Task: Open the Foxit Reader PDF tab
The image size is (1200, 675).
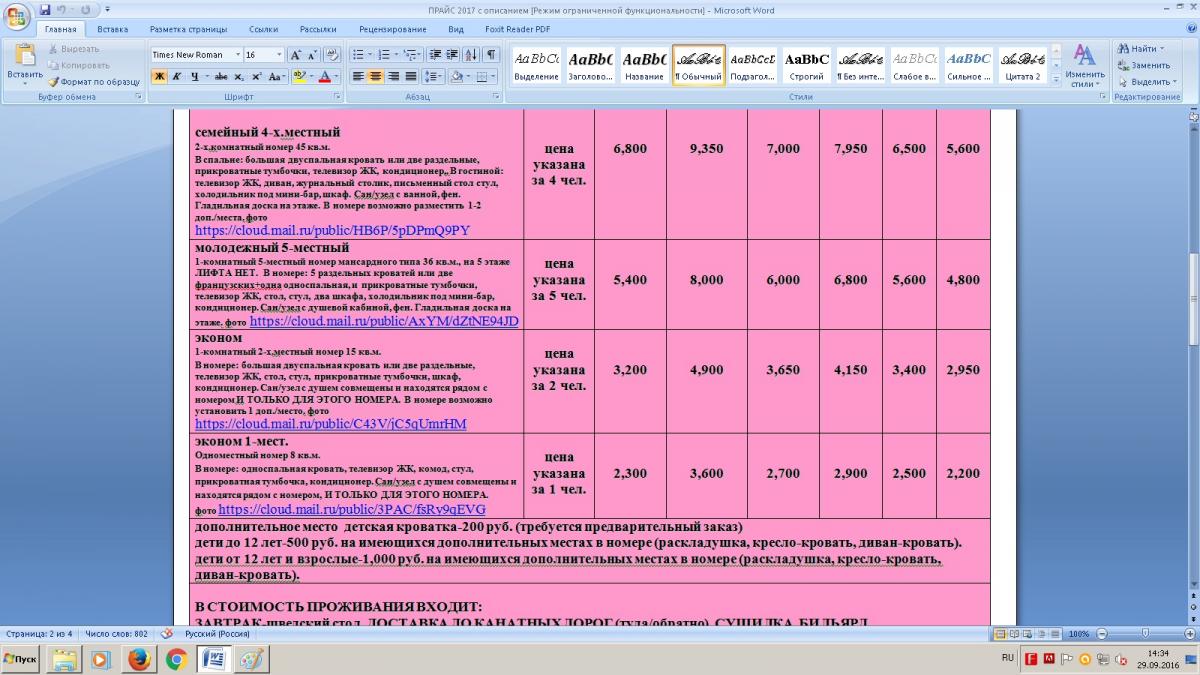Action: coord(517,30)
